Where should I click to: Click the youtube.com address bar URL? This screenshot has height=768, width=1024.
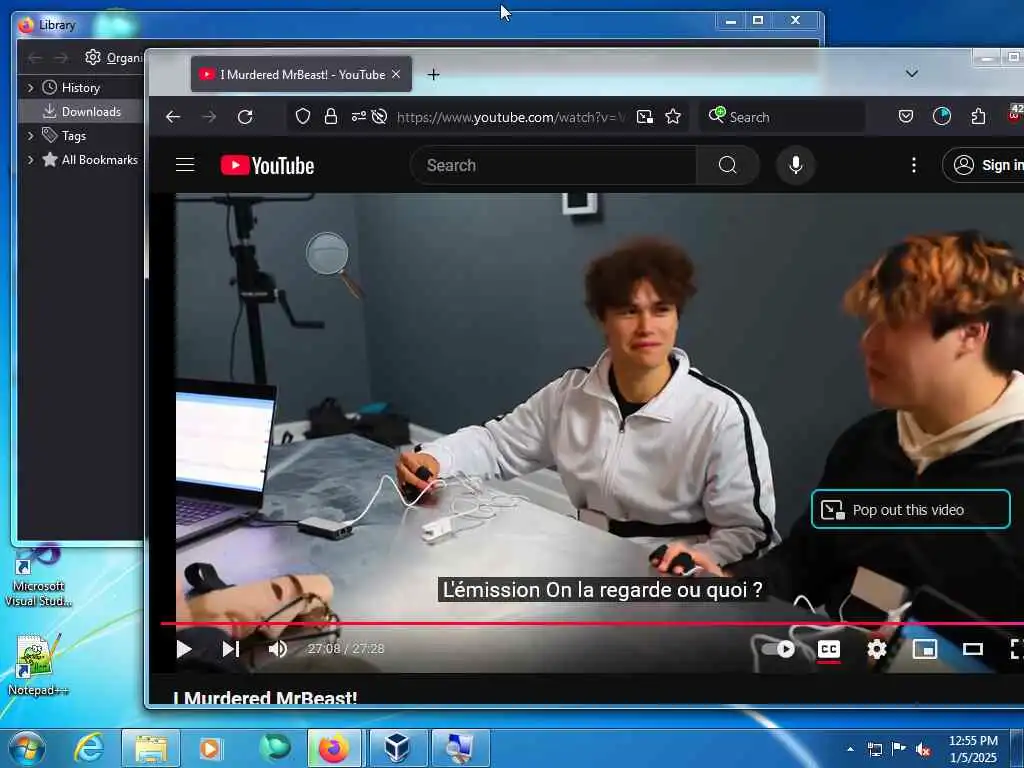(x=511, y=117)
